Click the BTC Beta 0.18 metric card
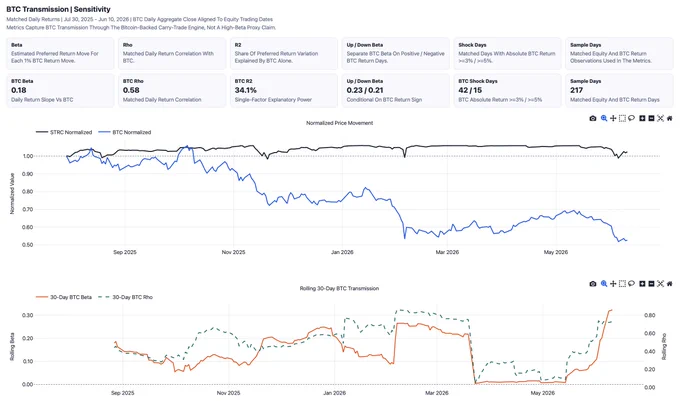 pyautogui.click(x=60, y=90)
